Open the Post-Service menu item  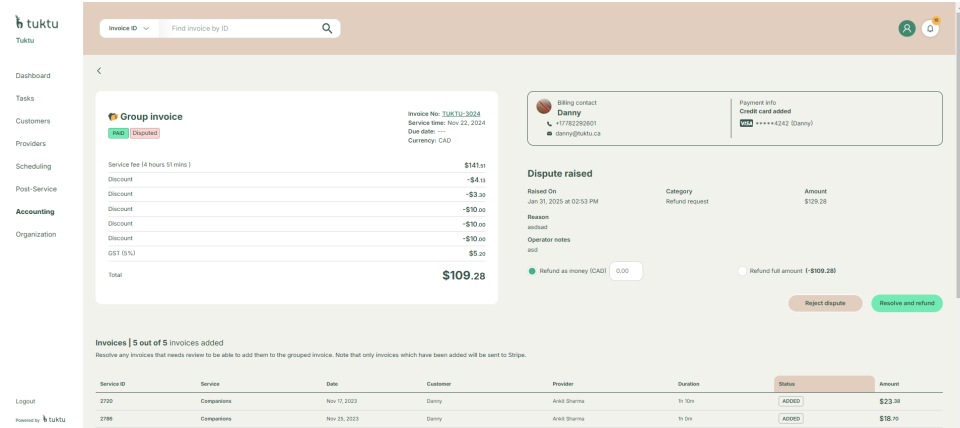coord(36,189)
